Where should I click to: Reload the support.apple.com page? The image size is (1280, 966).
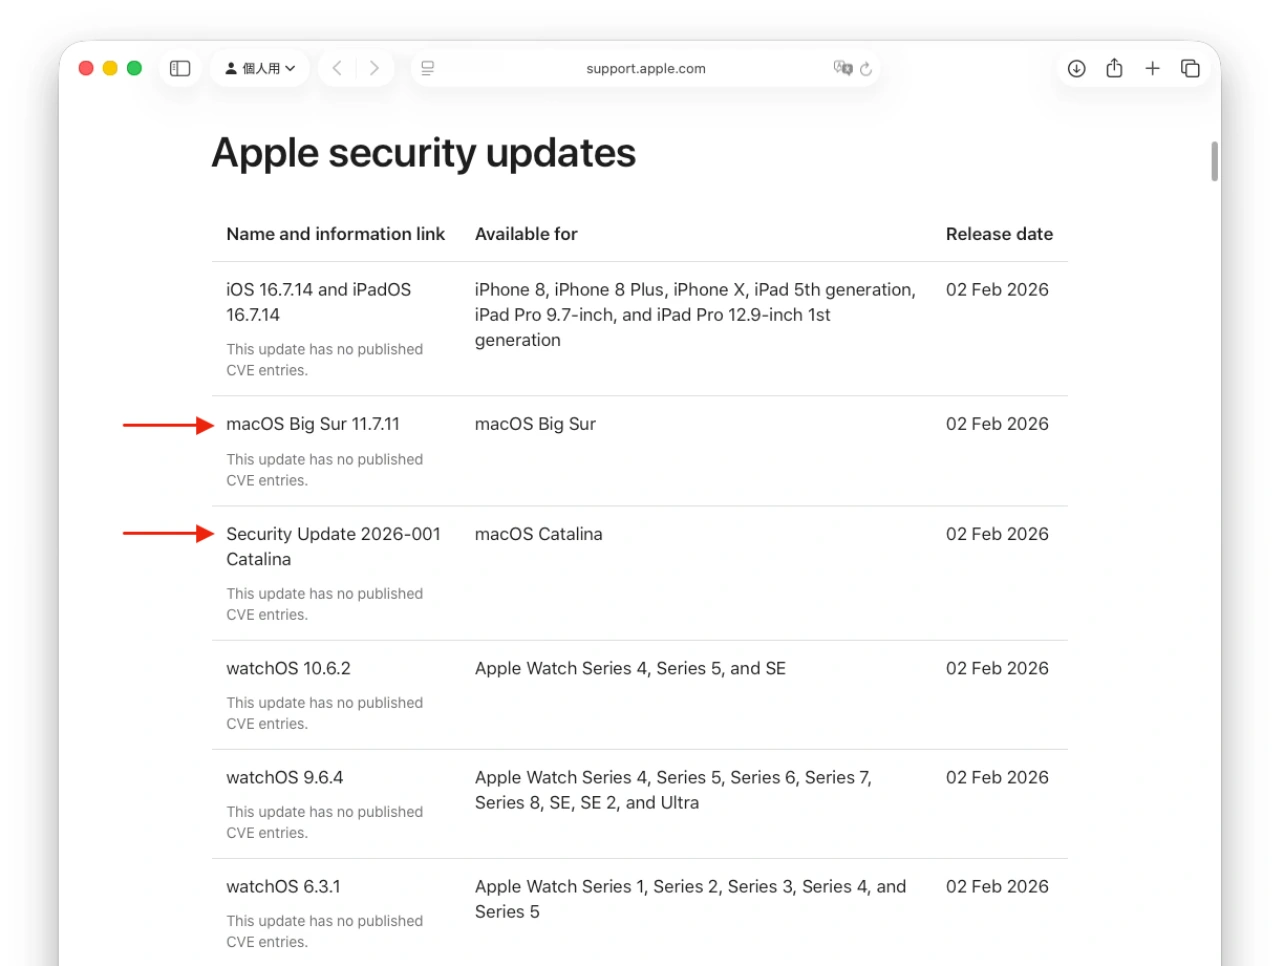pyautogui.click(x=866, y=68)
